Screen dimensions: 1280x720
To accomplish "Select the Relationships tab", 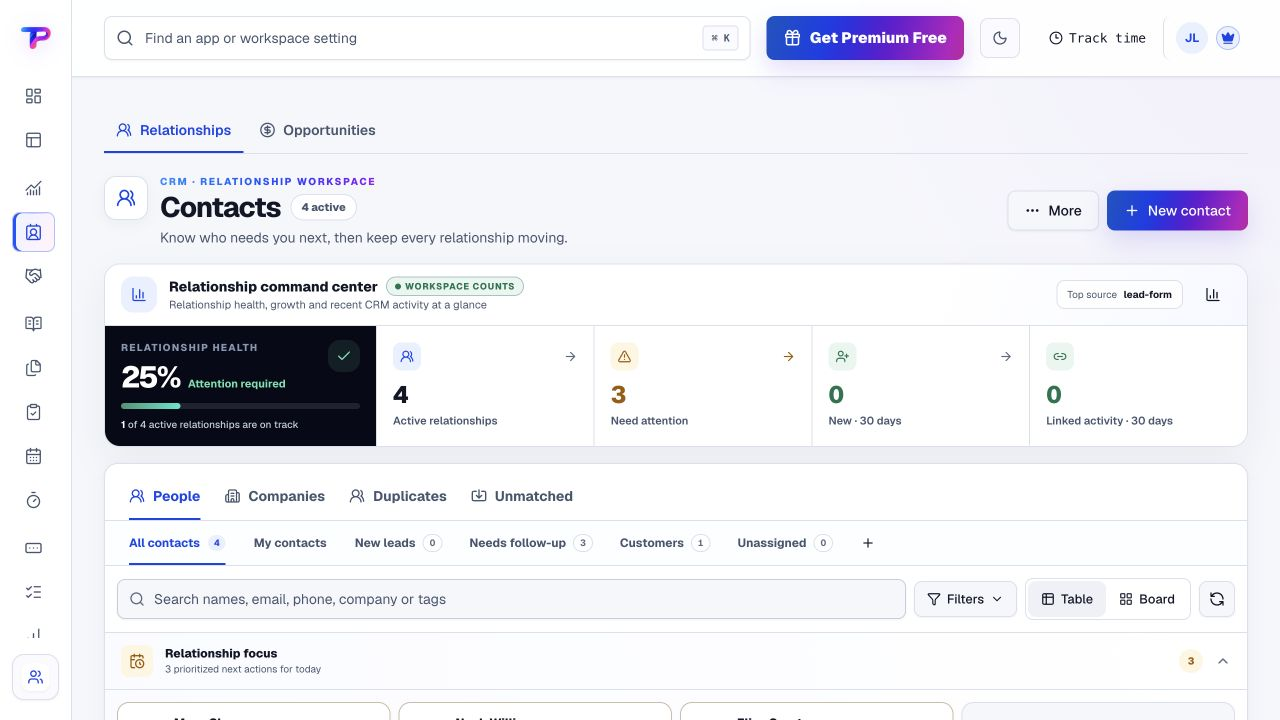I will tap(174, 130).
